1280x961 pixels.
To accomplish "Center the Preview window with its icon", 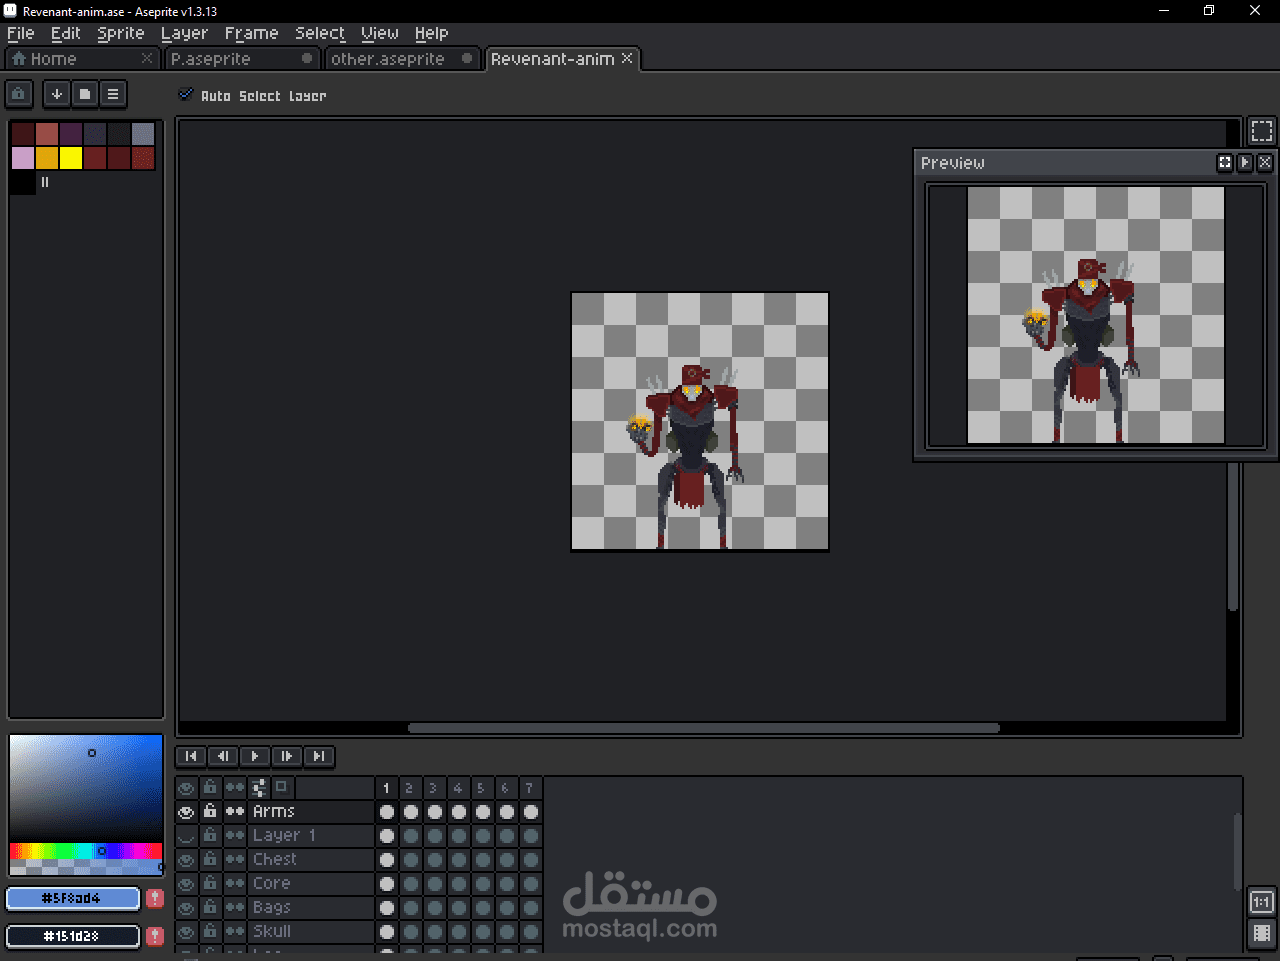I will click(x=1225, y=162).
